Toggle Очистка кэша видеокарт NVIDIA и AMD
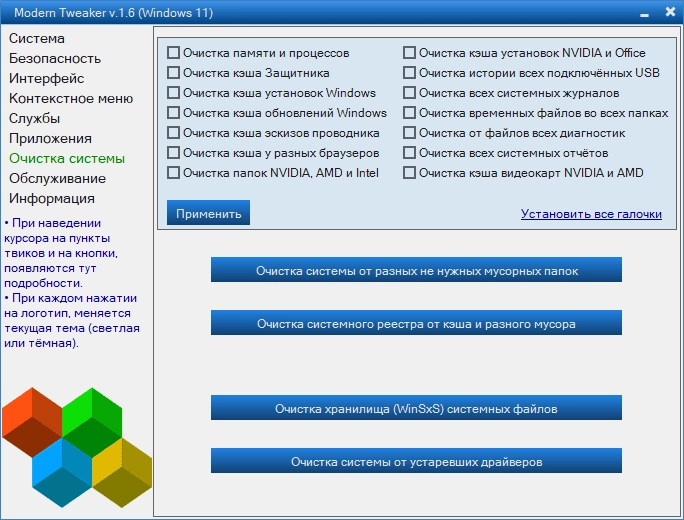Screen dimensions: 684x520 tap(409, 173)
